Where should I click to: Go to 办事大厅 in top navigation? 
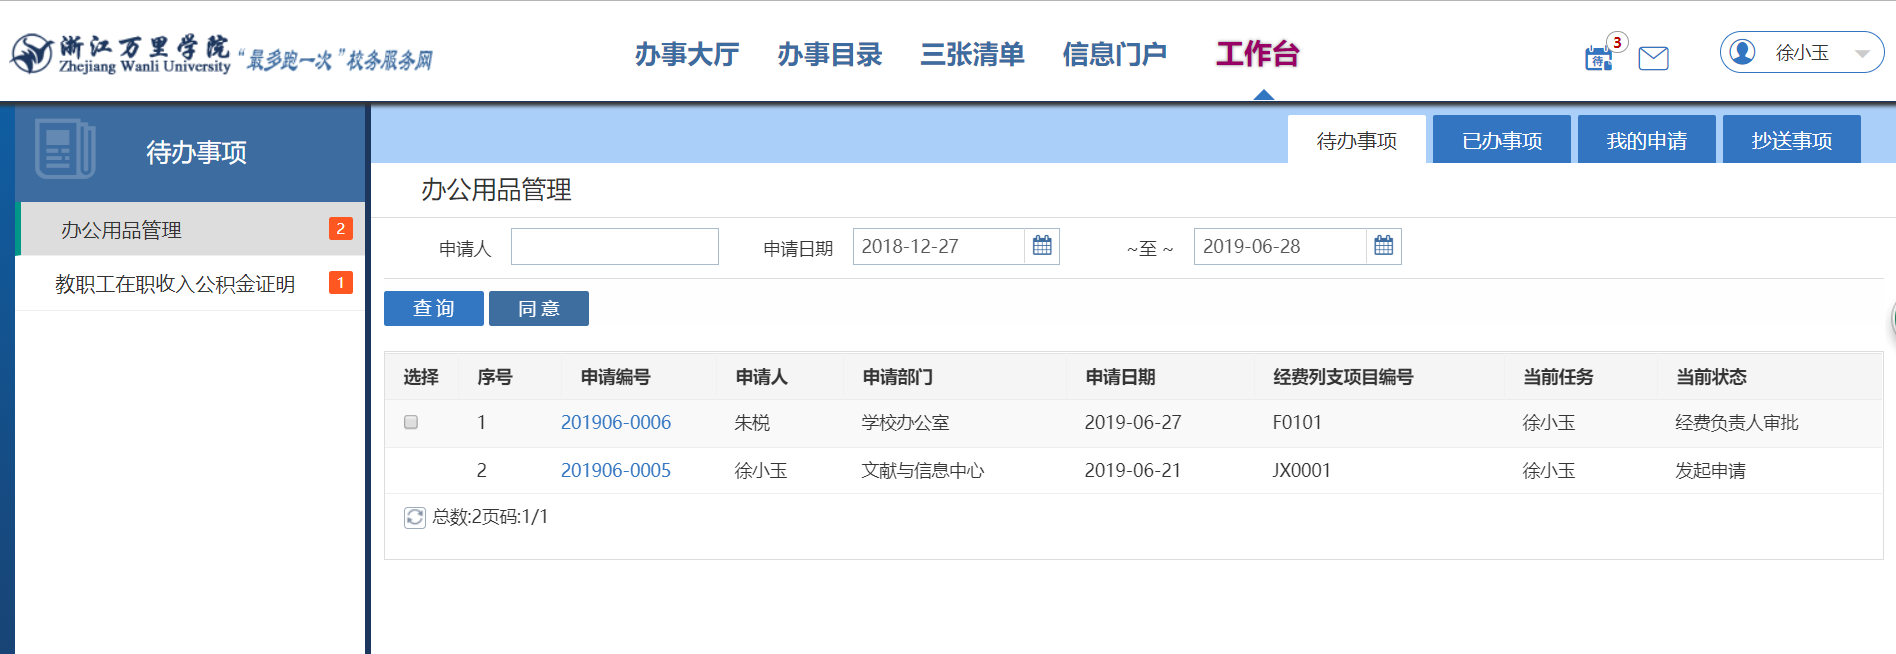coord(686,54)
